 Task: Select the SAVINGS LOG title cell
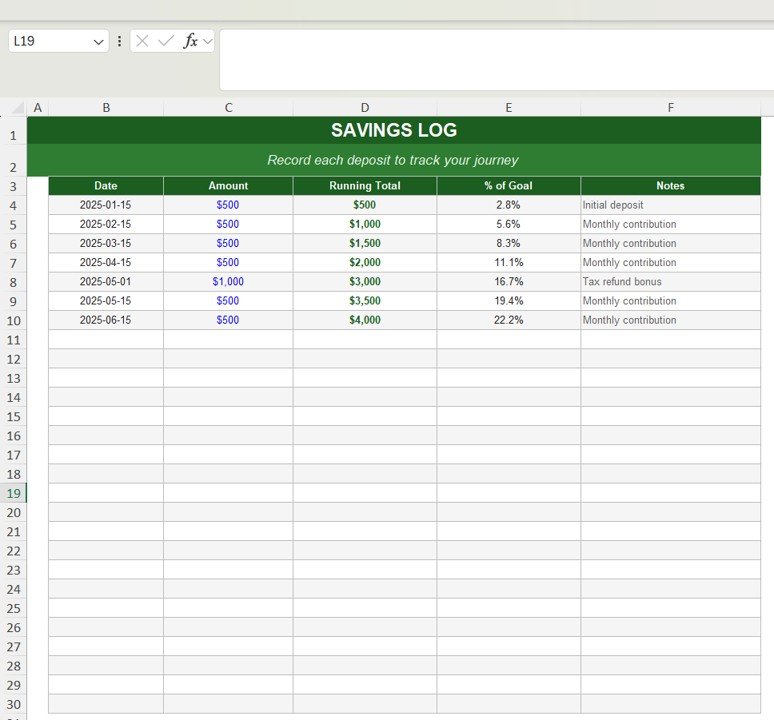pos(393,130)
